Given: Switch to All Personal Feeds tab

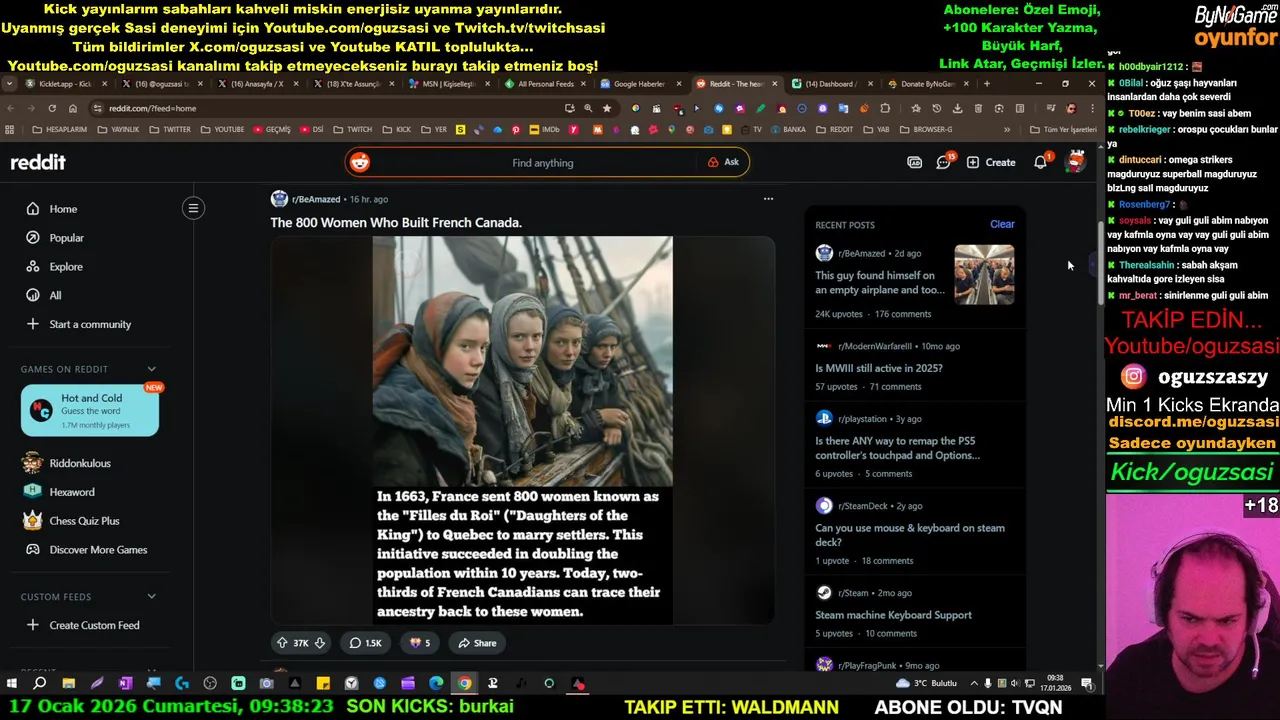Looking at the screenshot, I should tap(545, 84).
